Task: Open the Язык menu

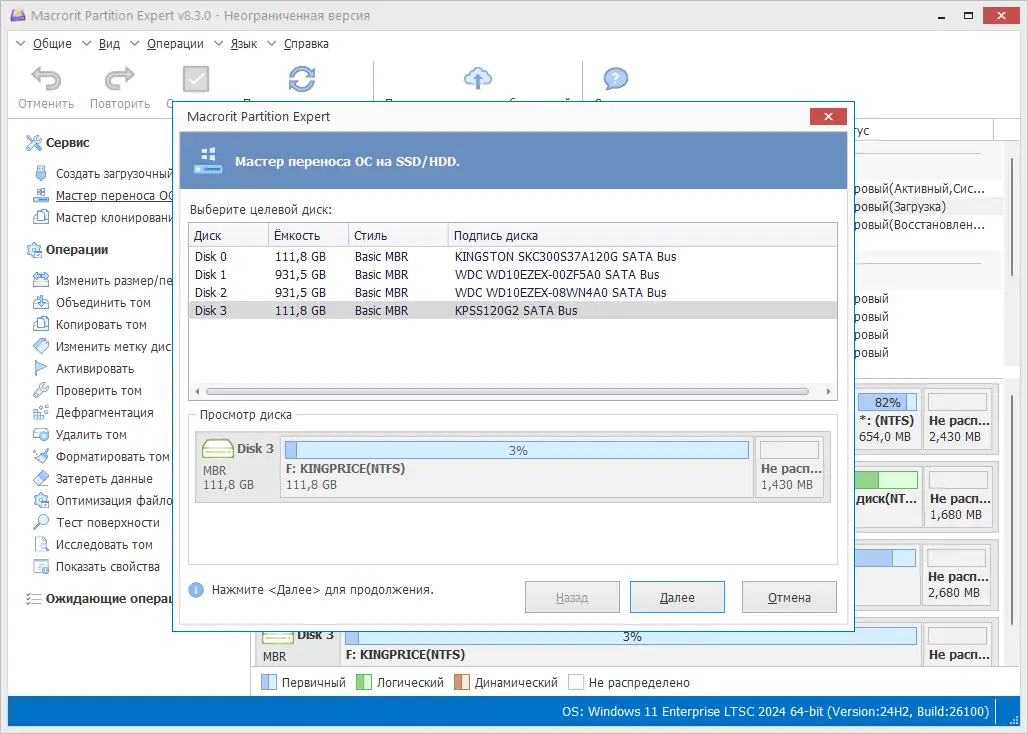Action: tap(244, 44)
